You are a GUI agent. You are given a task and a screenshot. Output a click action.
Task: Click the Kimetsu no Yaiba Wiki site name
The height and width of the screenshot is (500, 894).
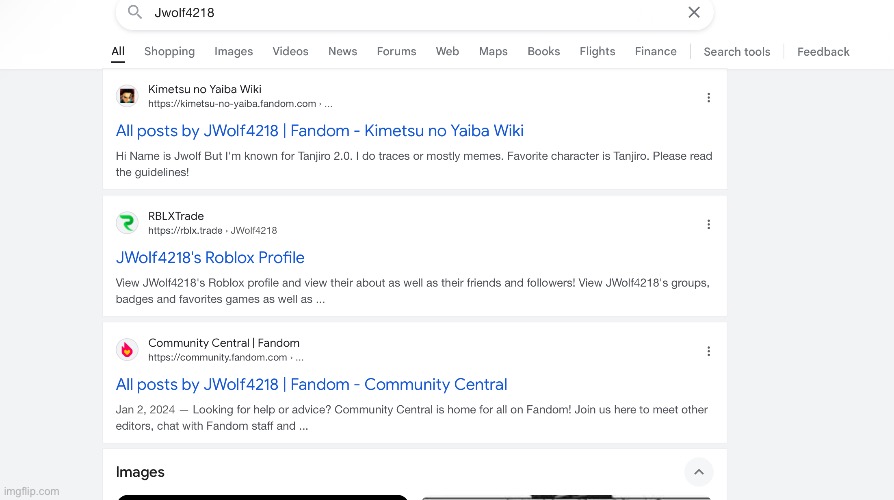click(205, 89)
